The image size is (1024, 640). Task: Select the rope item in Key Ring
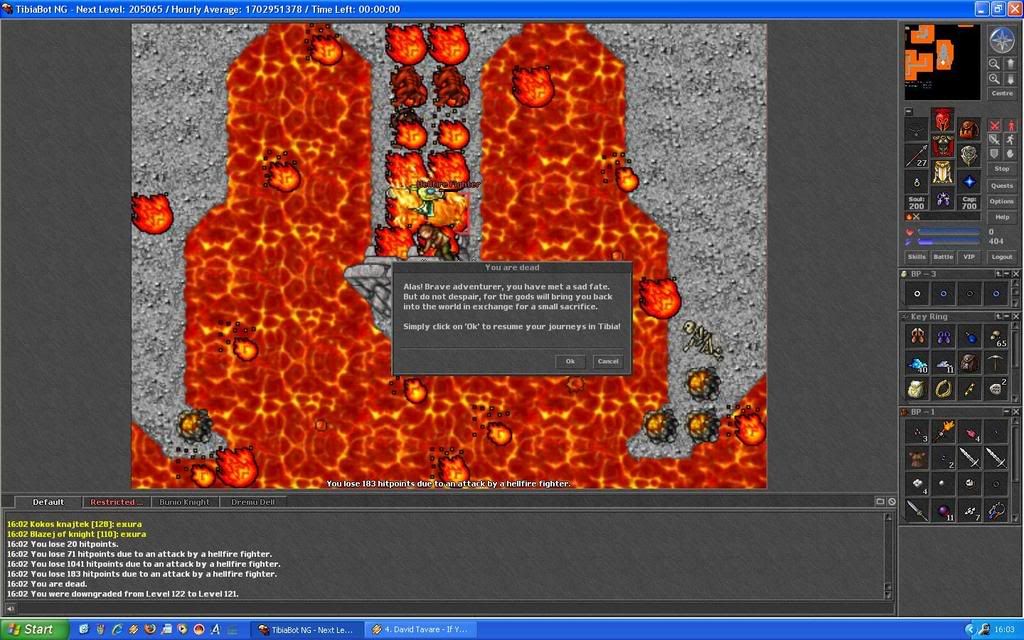943,389
